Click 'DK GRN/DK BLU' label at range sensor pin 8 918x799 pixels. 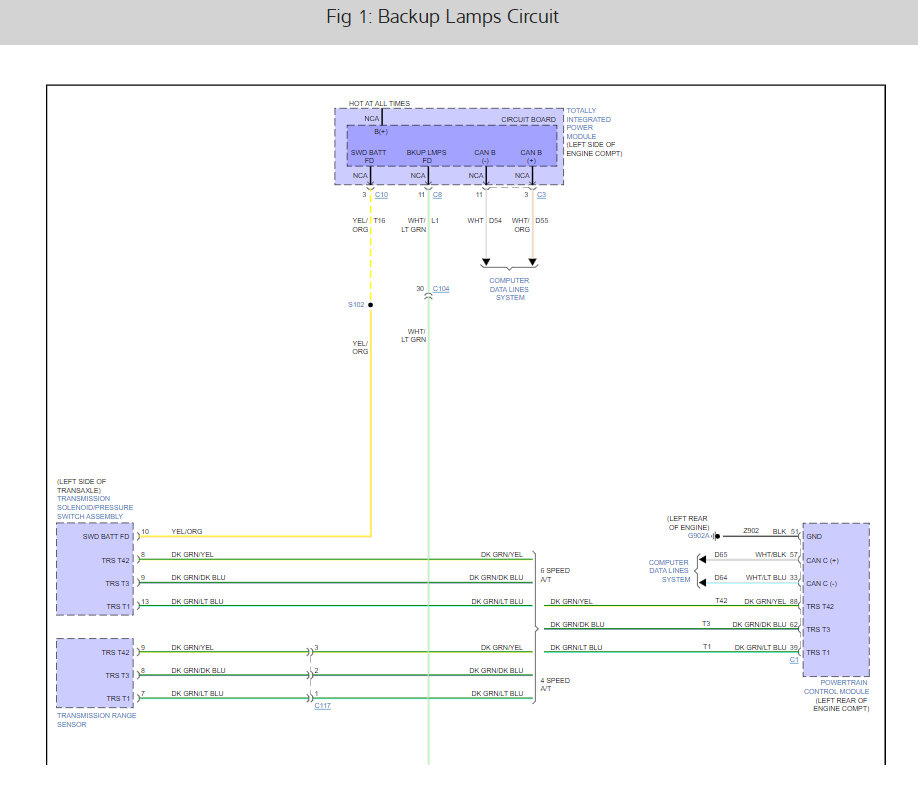(198, 670)
